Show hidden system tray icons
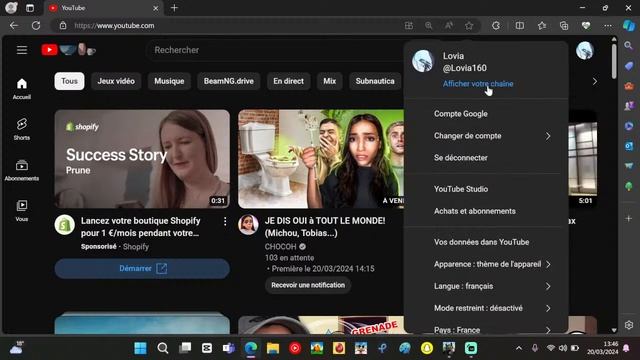Viewport: 640px width, 360px height. coord(519,348)
